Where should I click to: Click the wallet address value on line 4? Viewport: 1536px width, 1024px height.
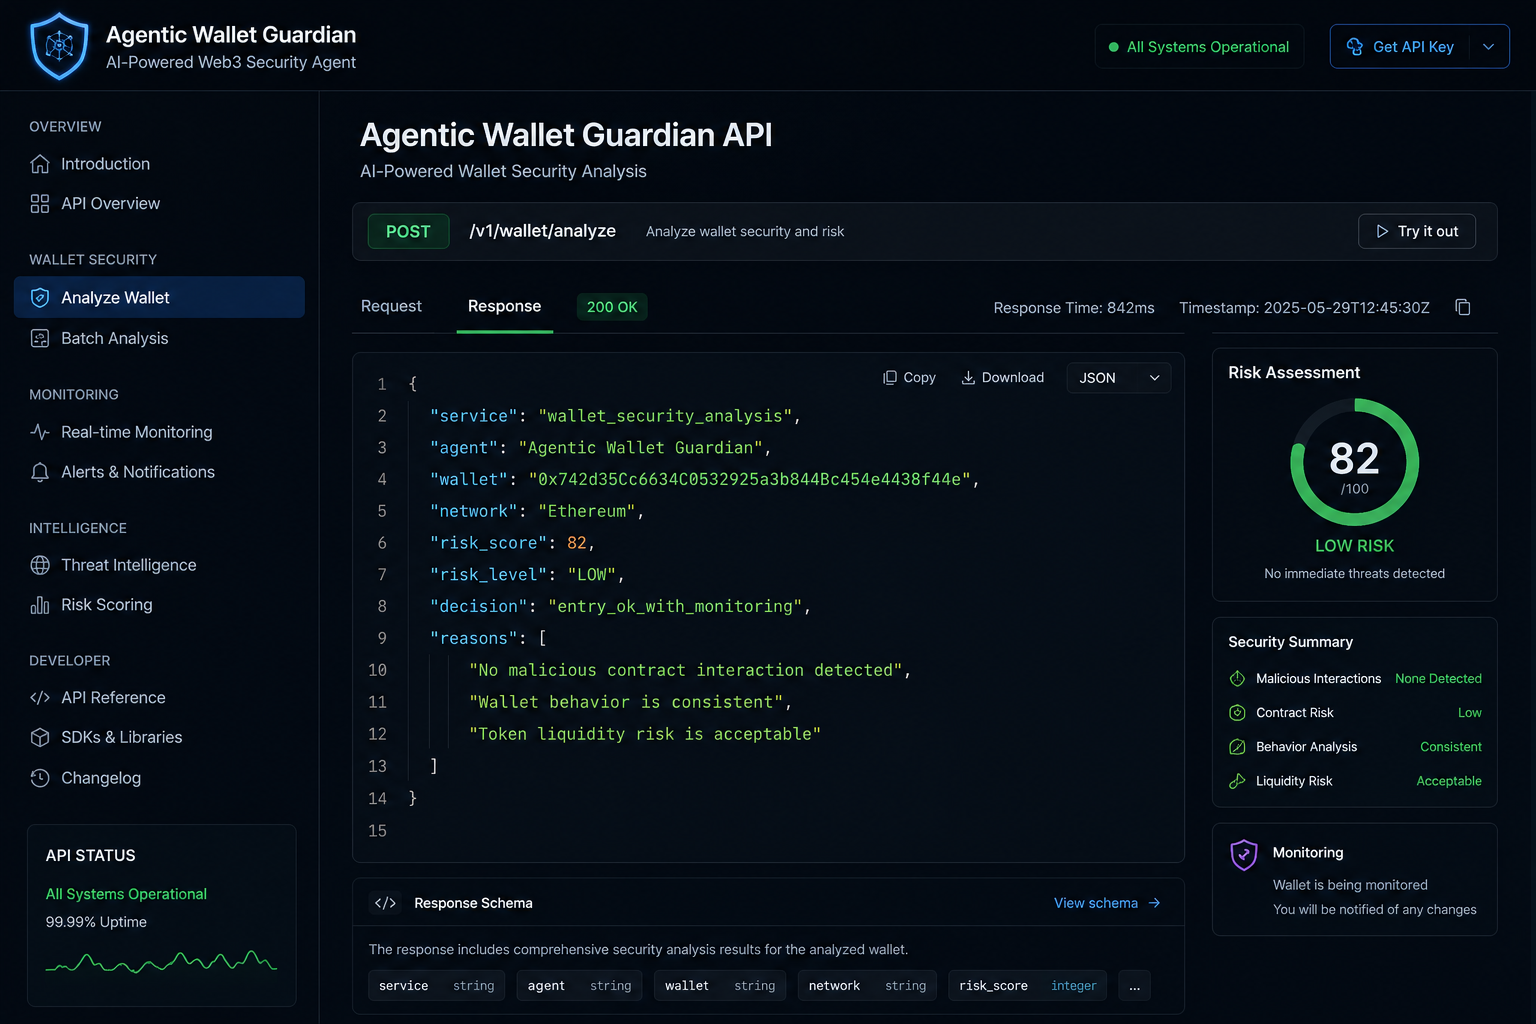tap(749, 479)
